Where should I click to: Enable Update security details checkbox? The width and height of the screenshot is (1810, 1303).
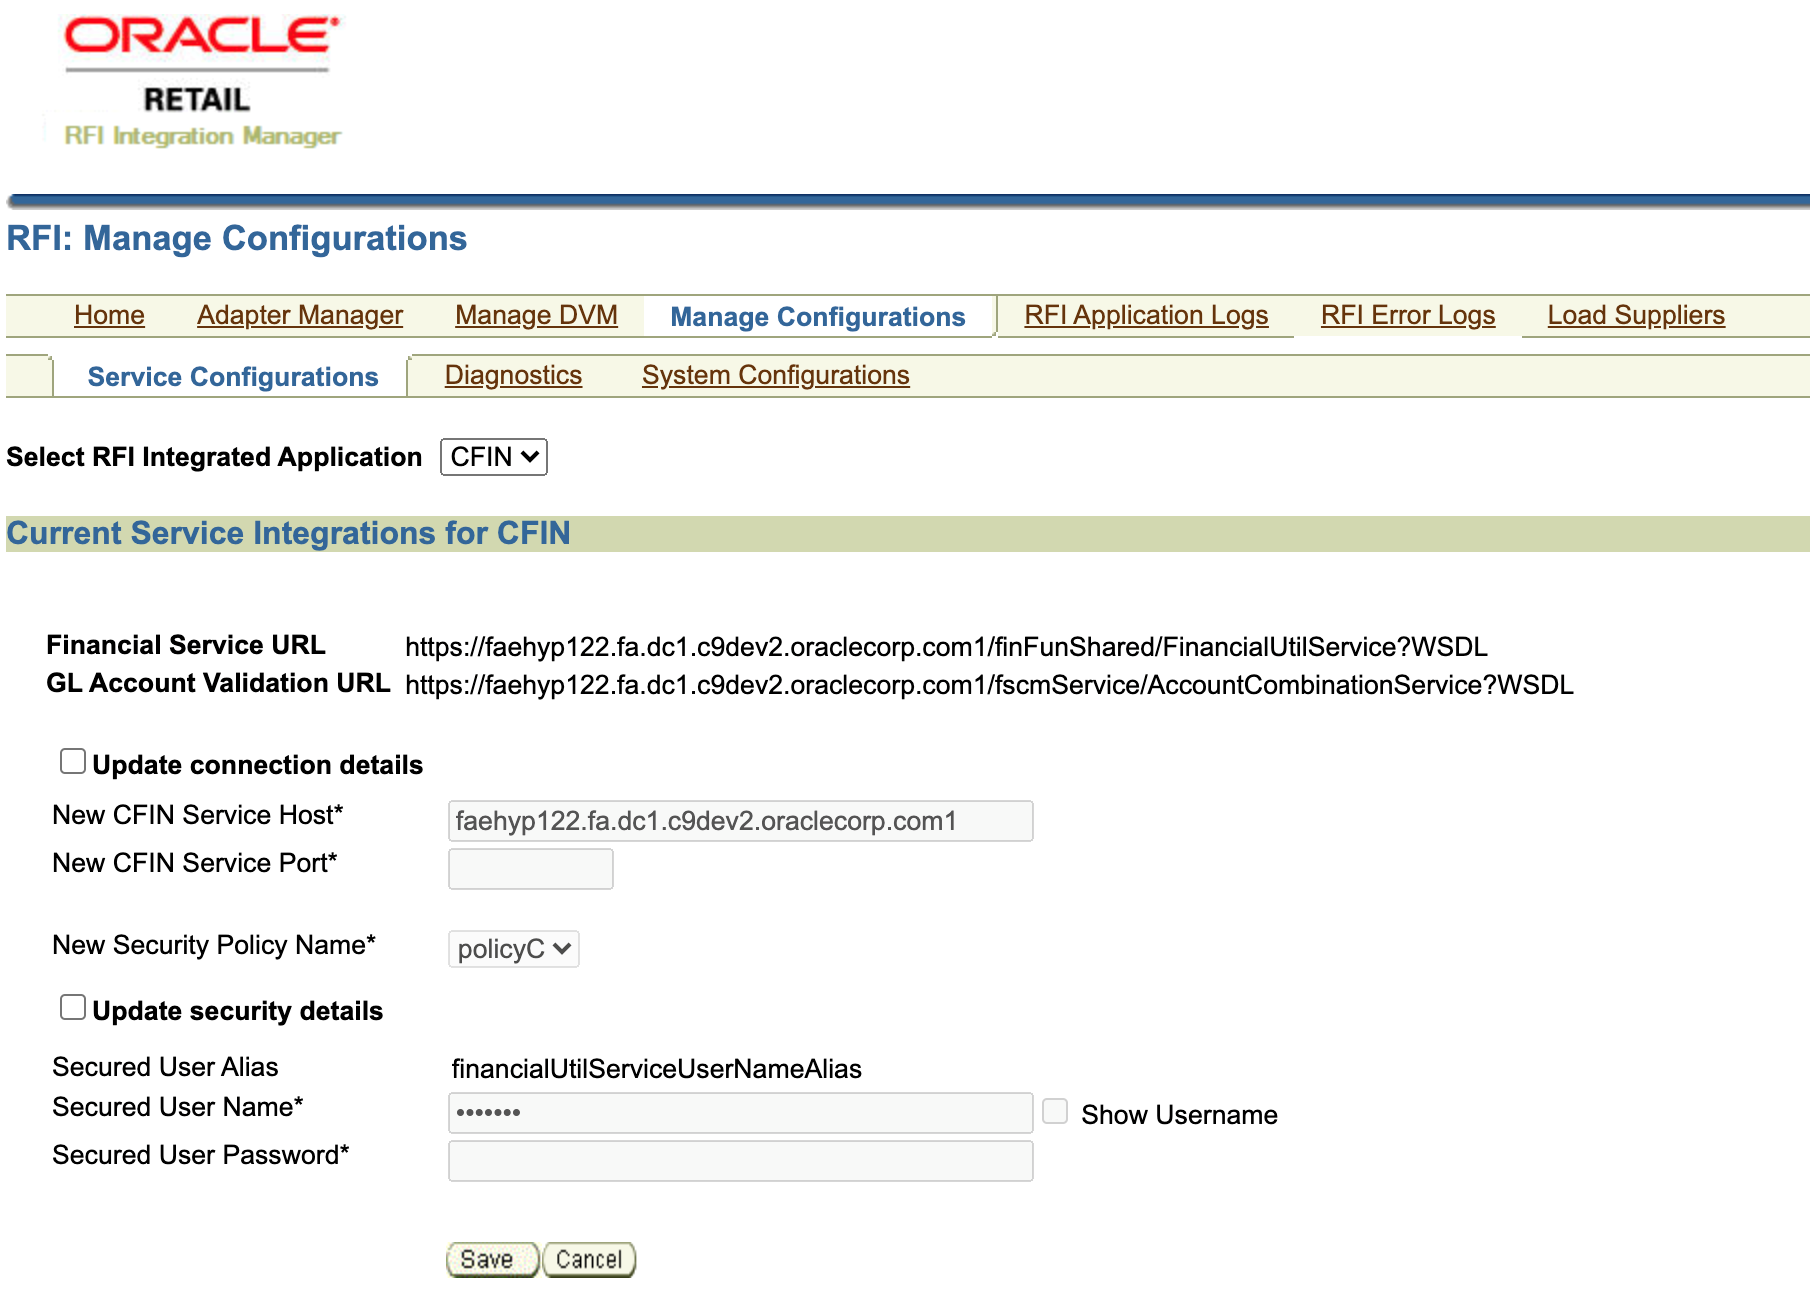point(73,1007)
